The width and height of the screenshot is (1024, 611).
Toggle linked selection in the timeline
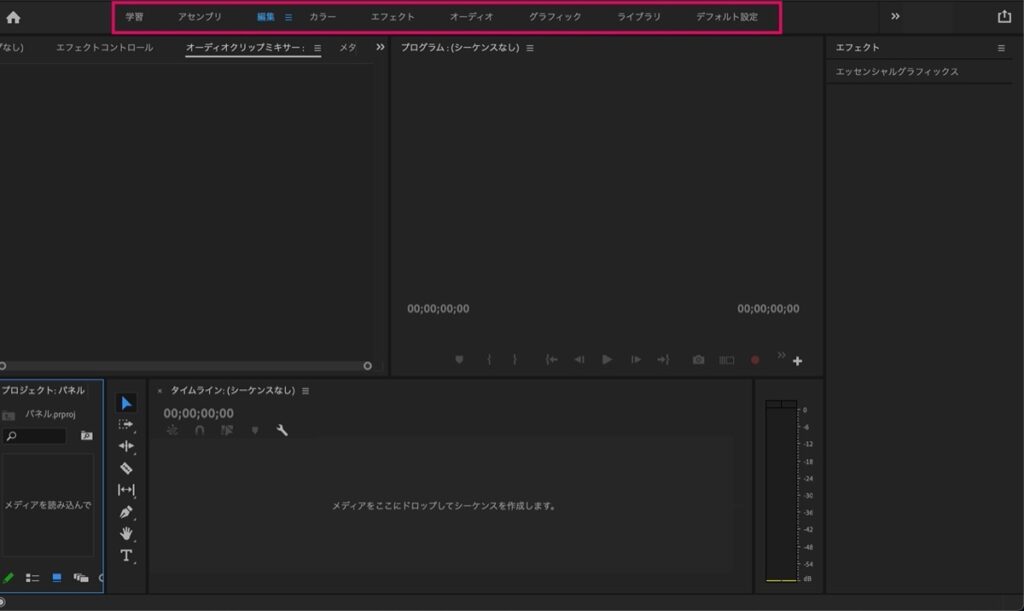point(227,430)
